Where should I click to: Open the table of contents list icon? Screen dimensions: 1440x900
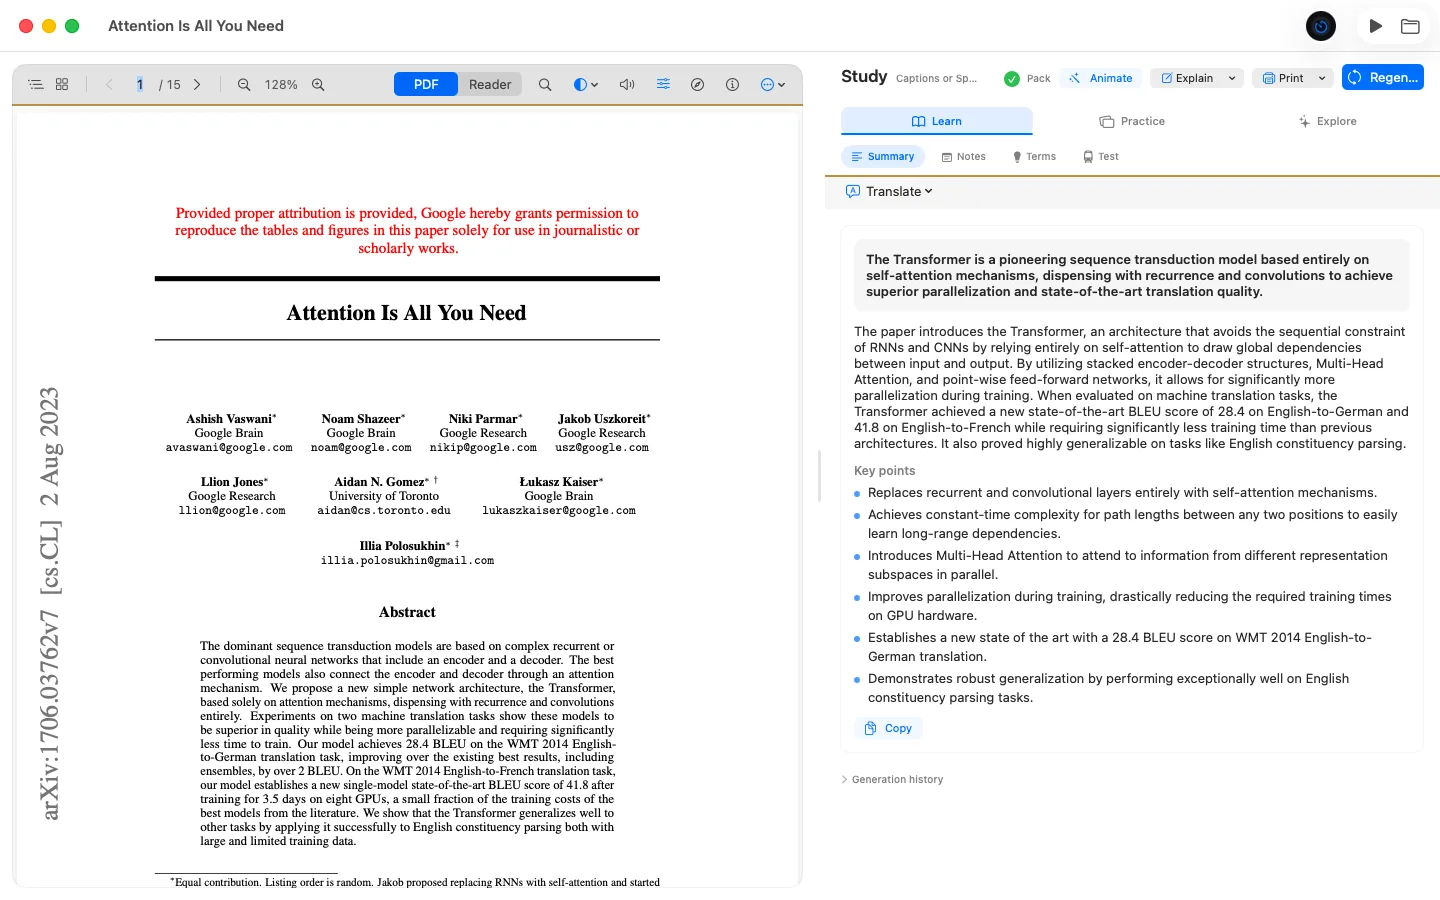36,85
